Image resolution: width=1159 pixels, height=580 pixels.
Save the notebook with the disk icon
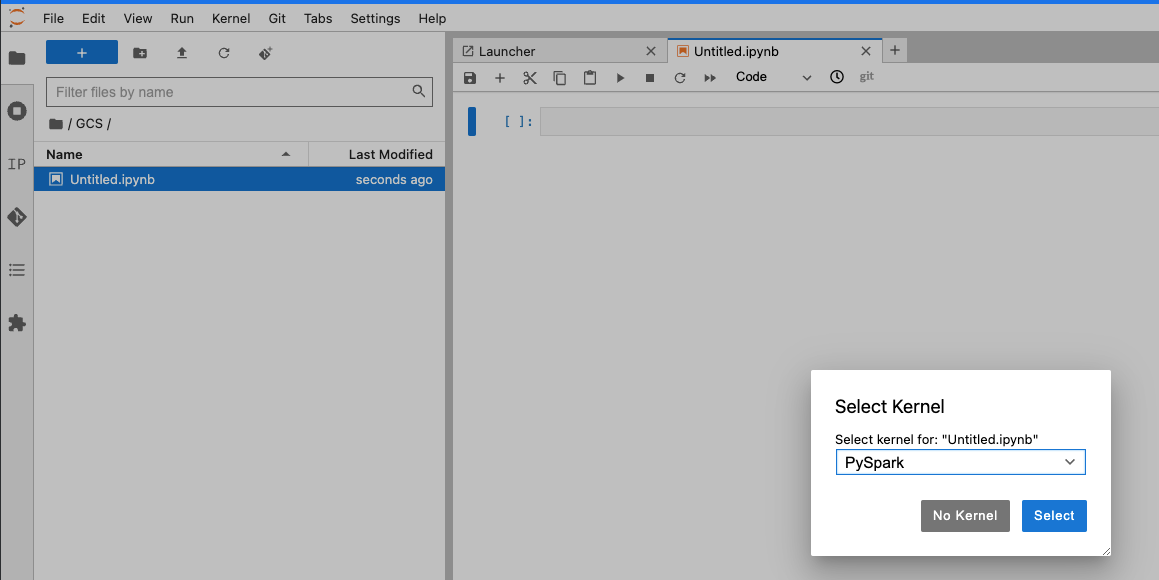click(471, 78)
